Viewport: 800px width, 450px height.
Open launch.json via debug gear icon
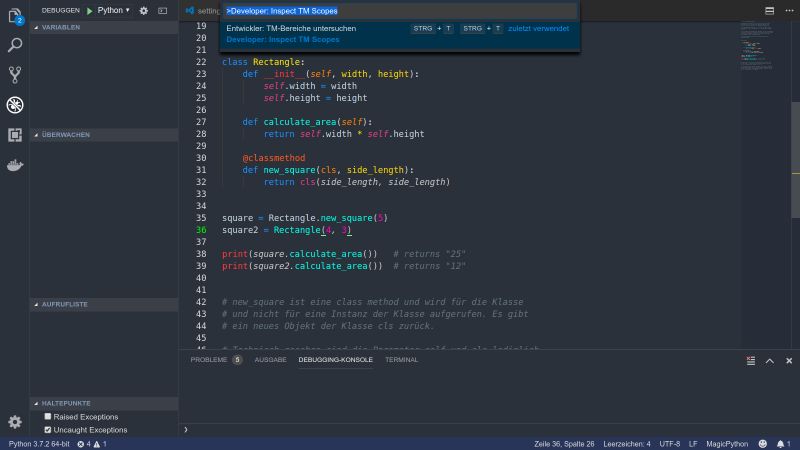click(144, 11)
